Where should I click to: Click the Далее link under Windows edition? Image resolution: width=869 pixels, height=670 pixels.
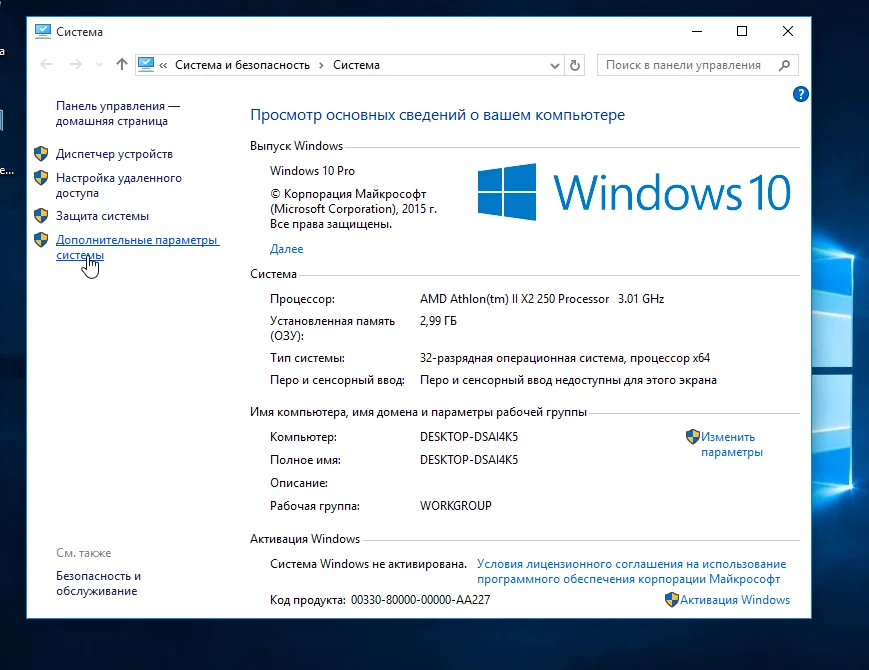pos(287,249)
